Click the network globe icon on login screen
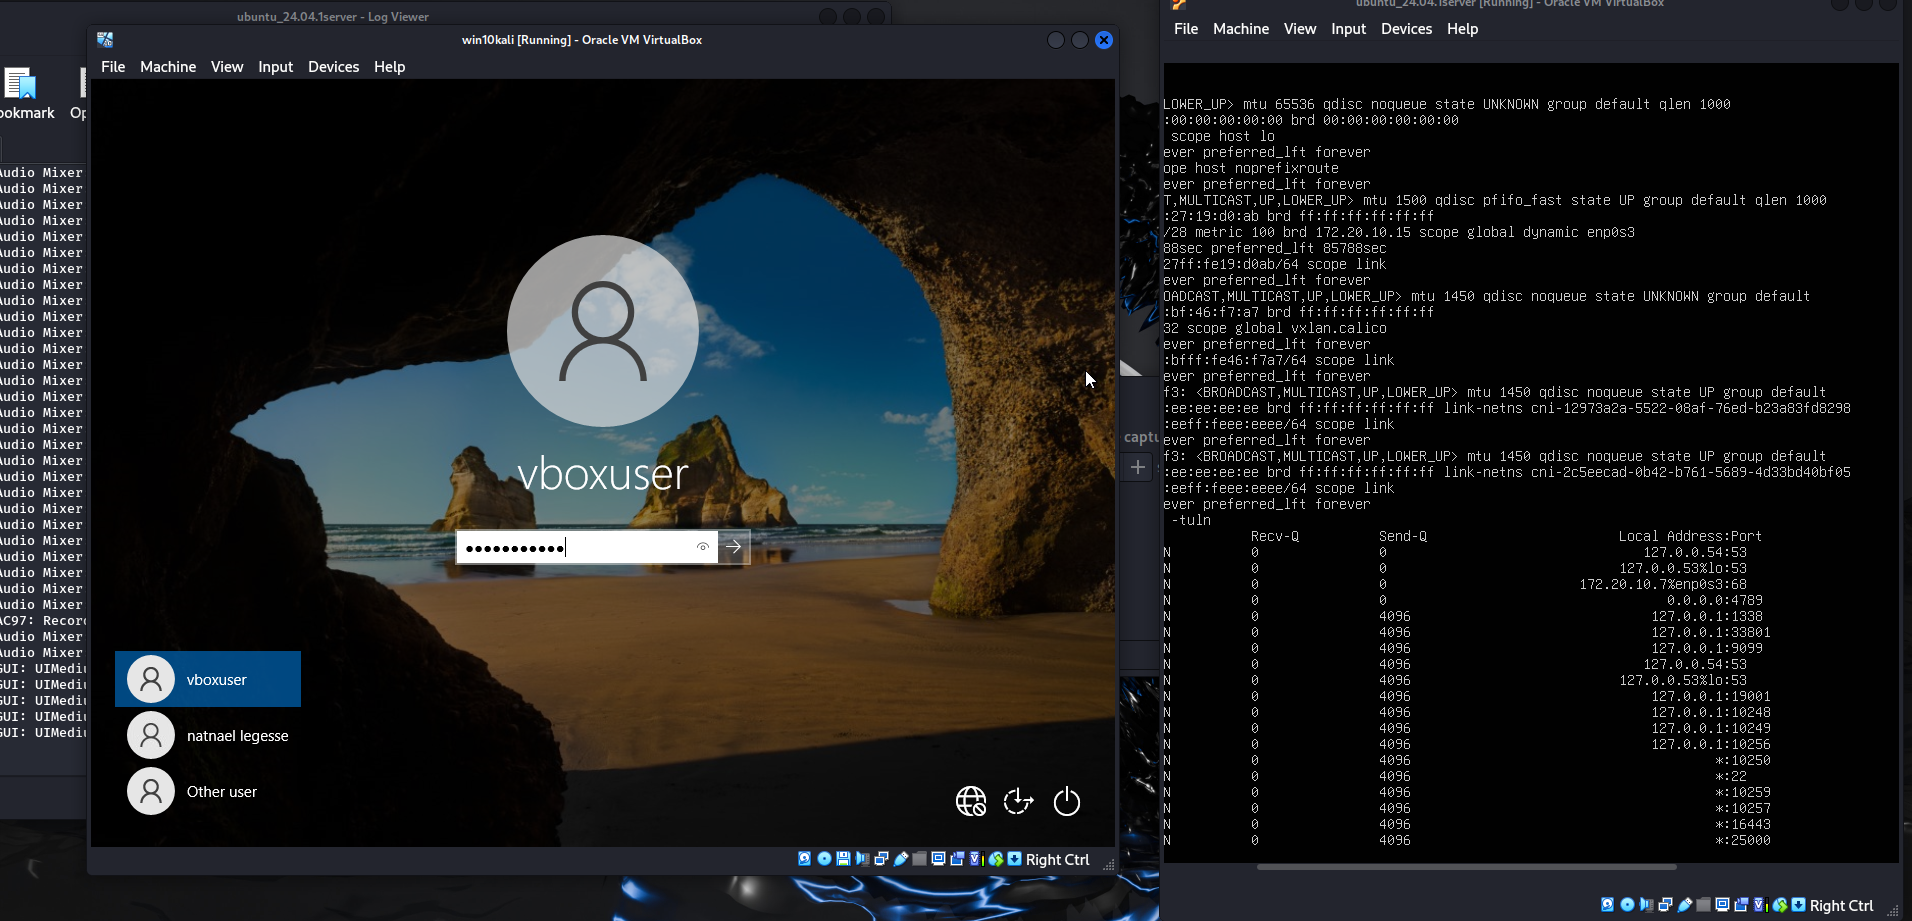This screenshot has height=921, width=1912. [x=970, y=801]
